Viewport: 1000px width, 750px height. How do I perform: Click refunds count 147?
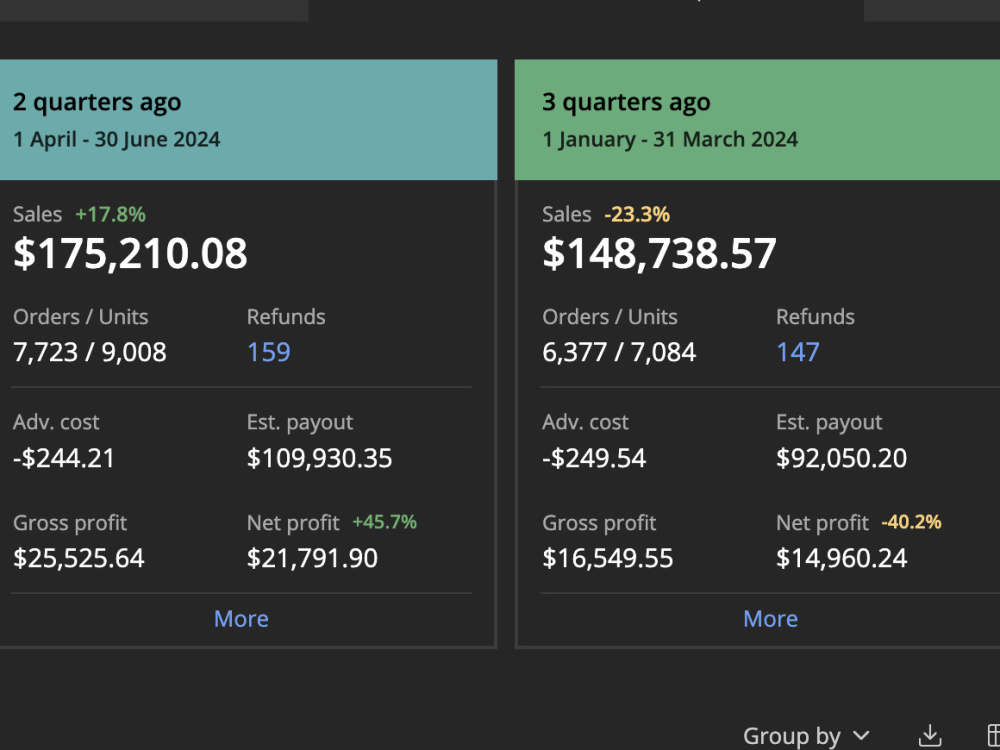[798, 352]
